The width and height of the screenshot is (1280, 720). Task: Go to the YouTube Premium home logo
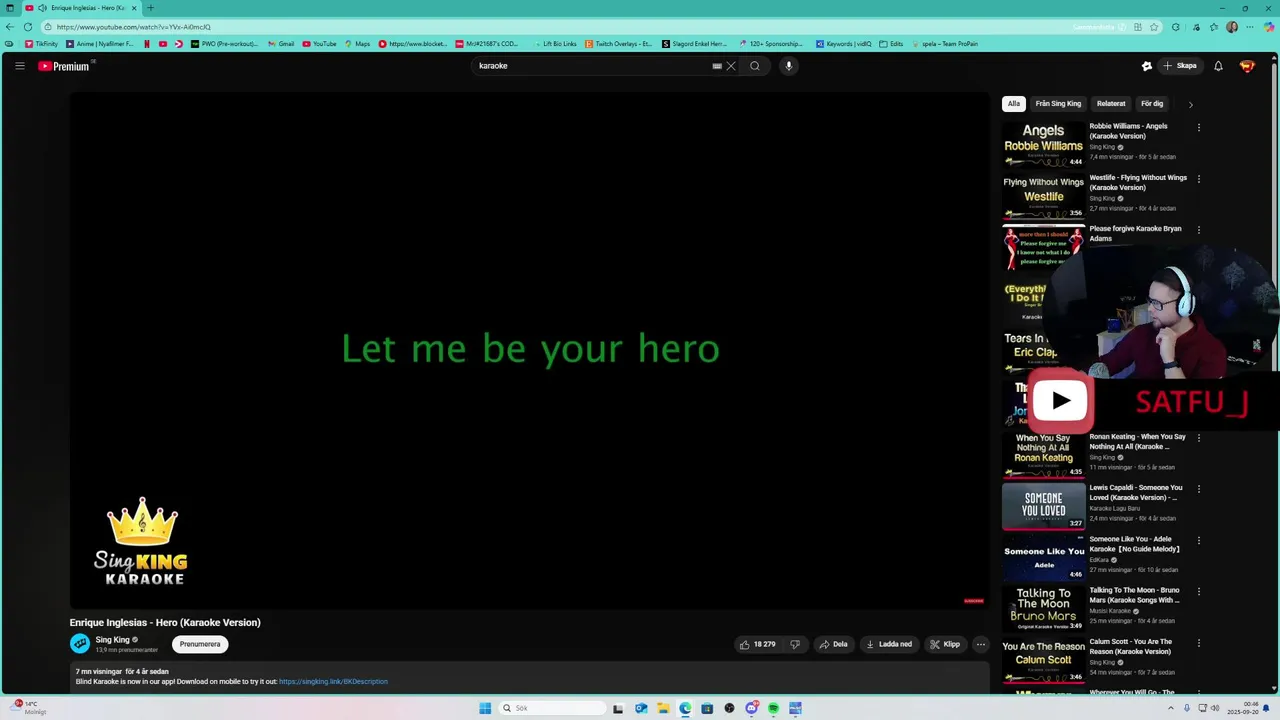coord(66,66)
